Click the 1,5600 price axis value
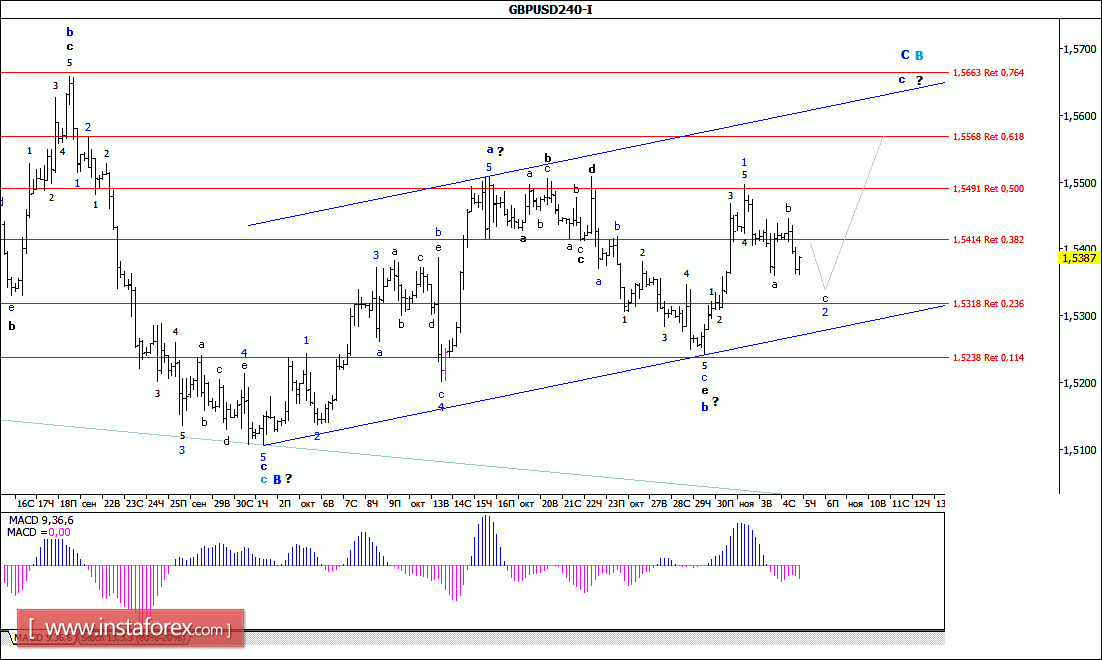The height and width of the screenshot is (660, 1102). (1080, 116)
